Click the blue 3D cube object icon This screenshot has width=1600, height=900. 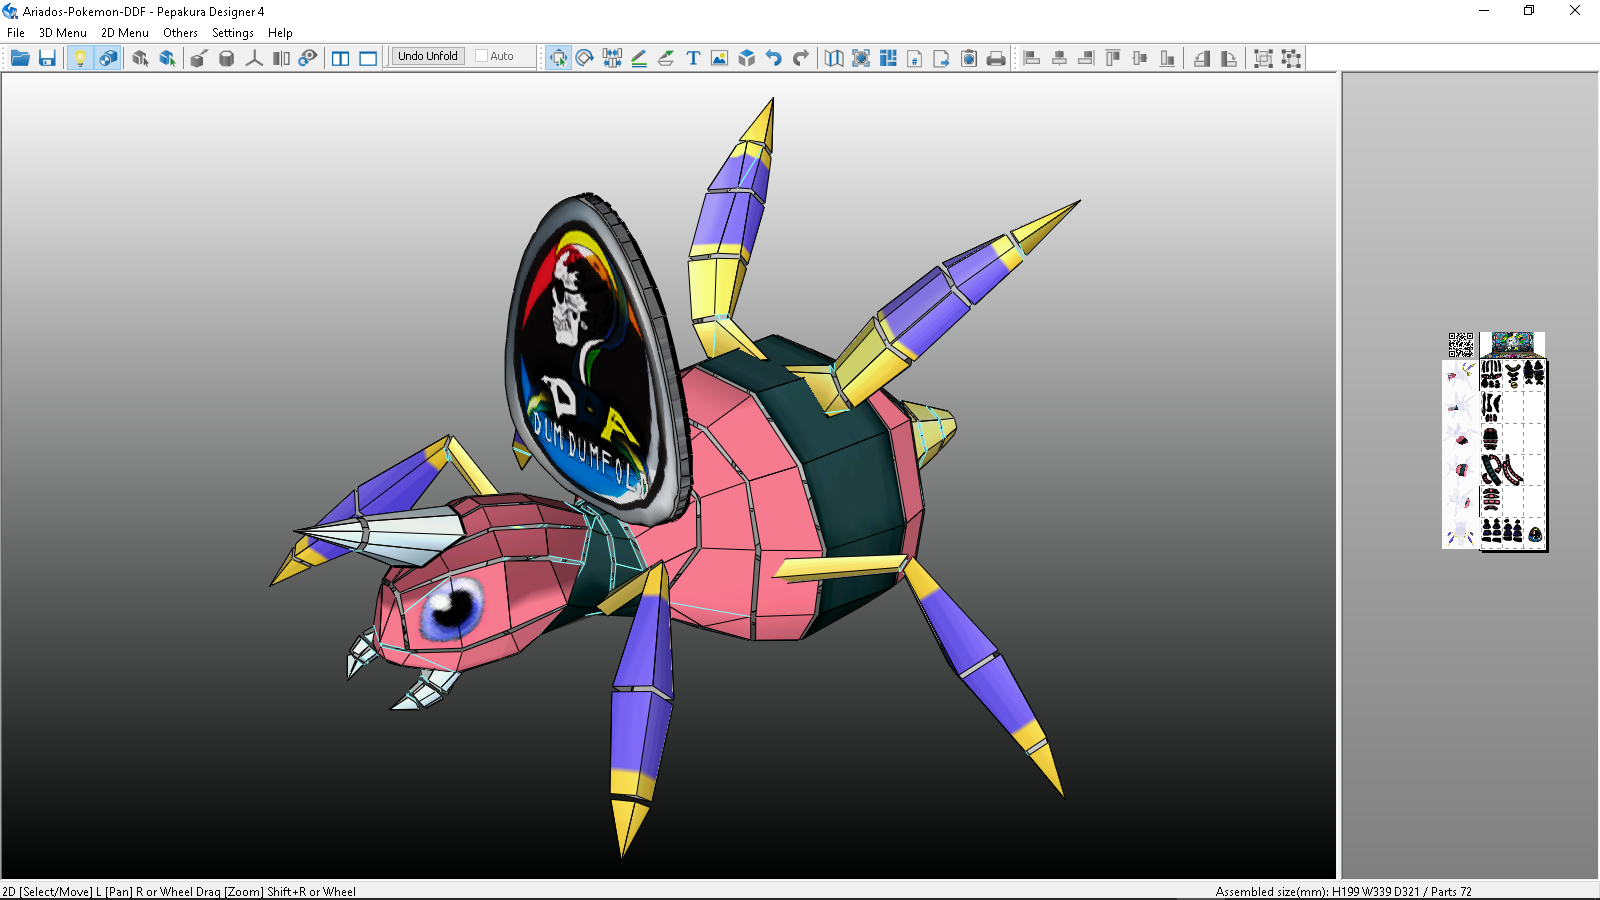[x=746, y=58]
